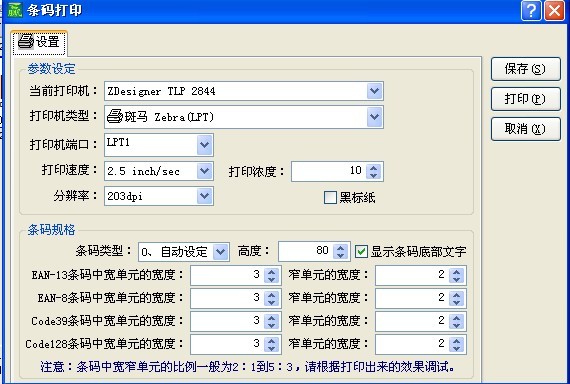Increase Code128 窄单元的宽度 value
Viewport: 570px width, 384px height.
pos(457,340)
